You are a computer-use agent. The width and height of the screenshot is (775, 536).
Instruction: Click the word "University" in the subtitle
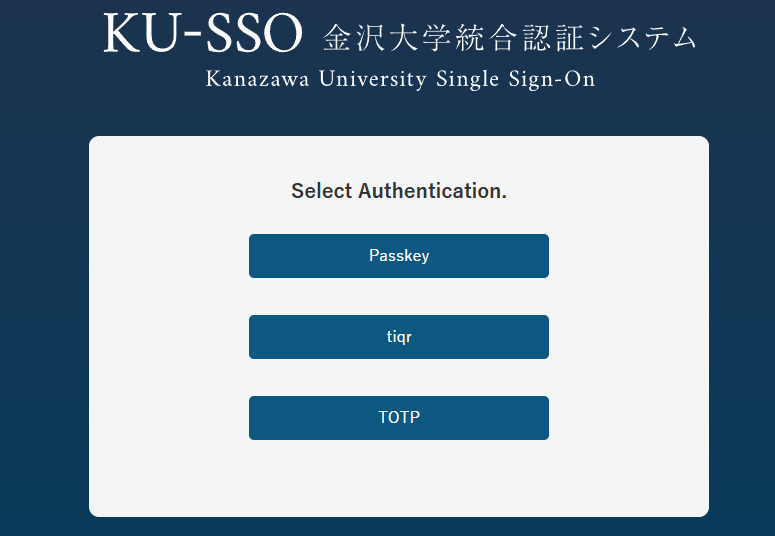coord(373,79)
